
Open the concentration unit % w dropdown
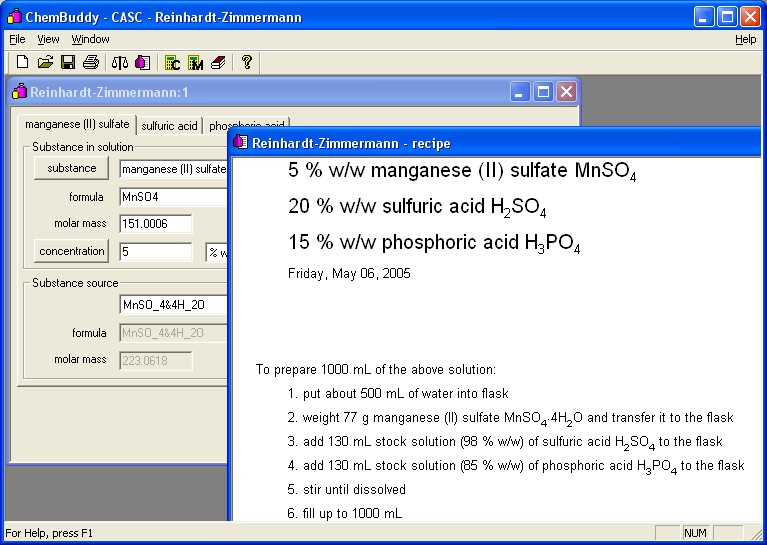(x=217, y=252)
